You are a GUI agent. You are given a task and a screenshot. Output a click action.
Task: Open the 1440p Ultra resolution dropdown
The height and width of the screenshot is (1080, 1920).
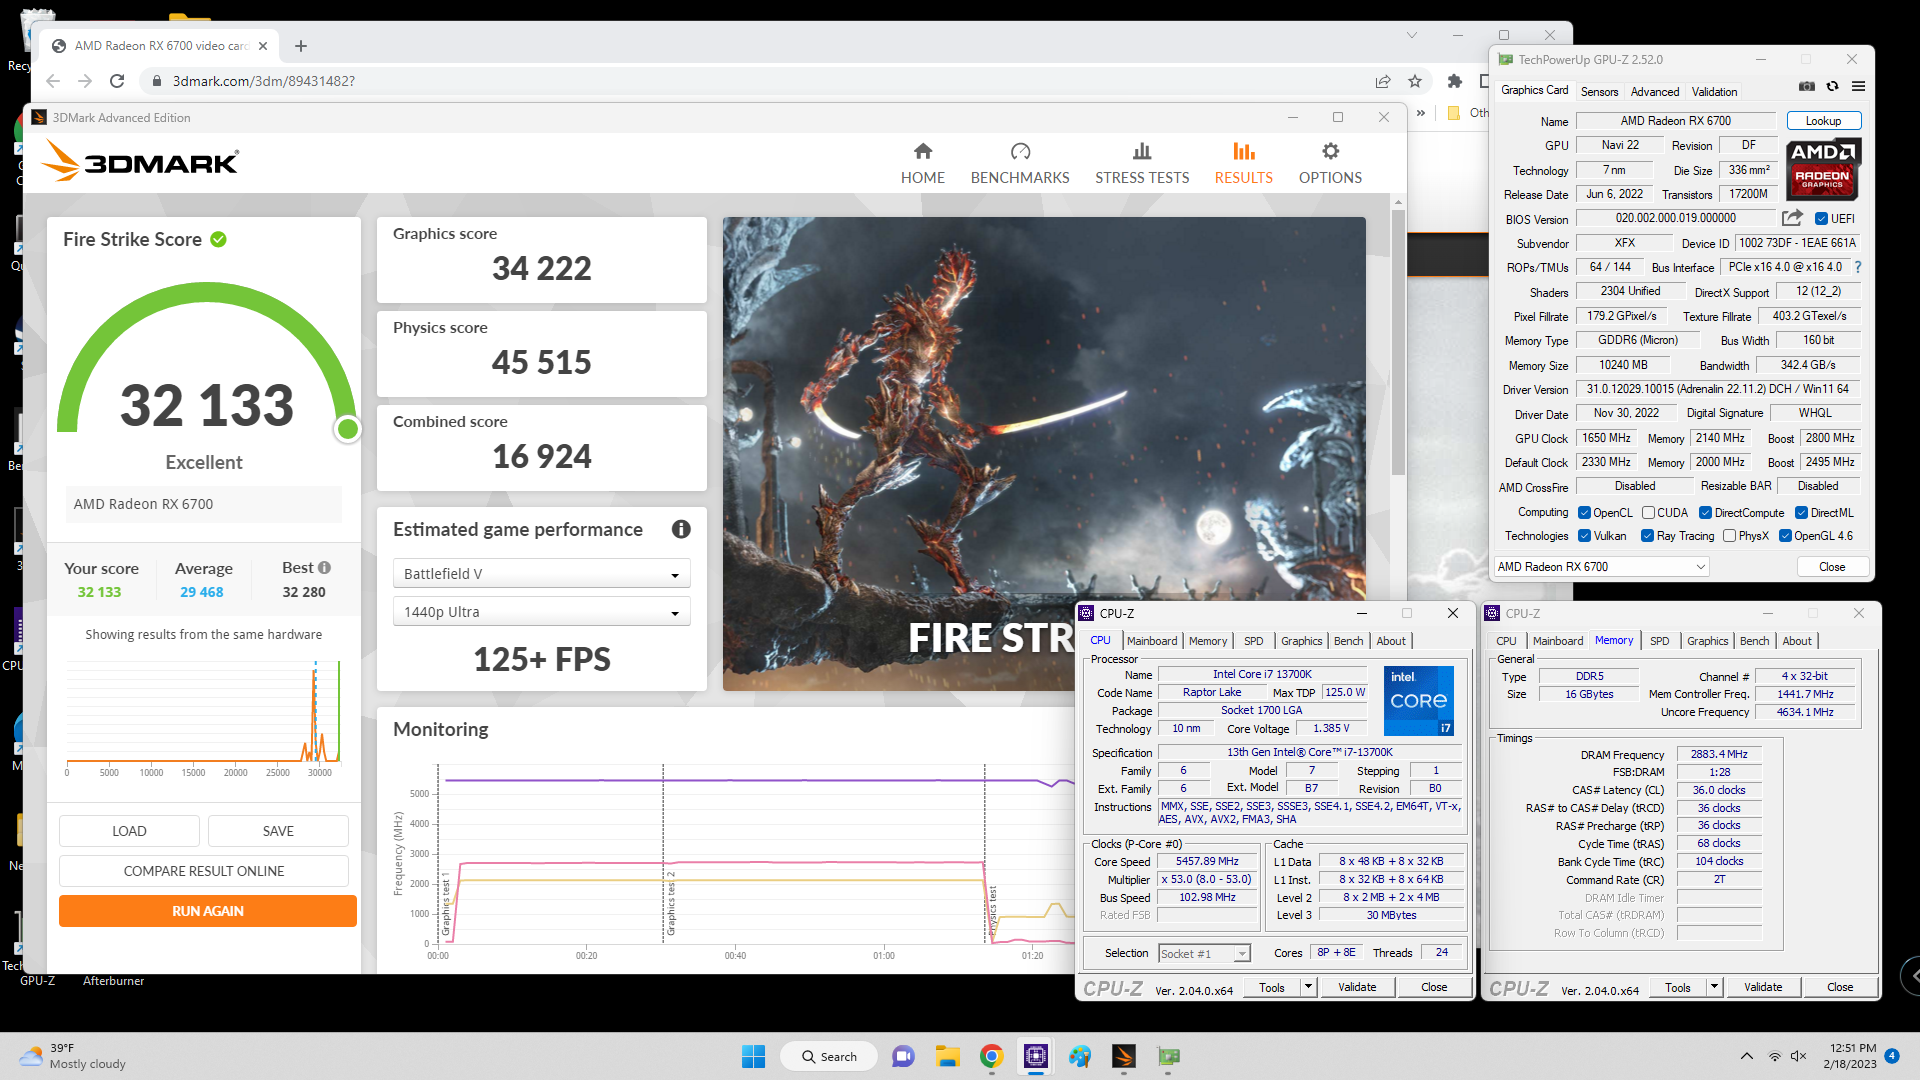point(541,612)
